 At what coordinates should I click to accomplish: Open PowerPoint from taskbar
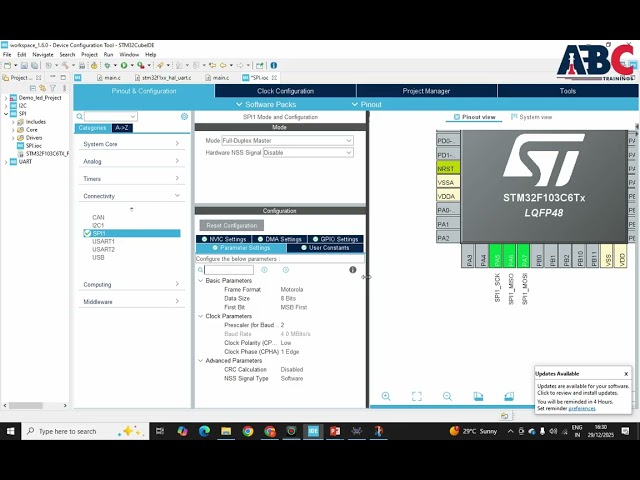pyautogui.click(x=335, y=431)
